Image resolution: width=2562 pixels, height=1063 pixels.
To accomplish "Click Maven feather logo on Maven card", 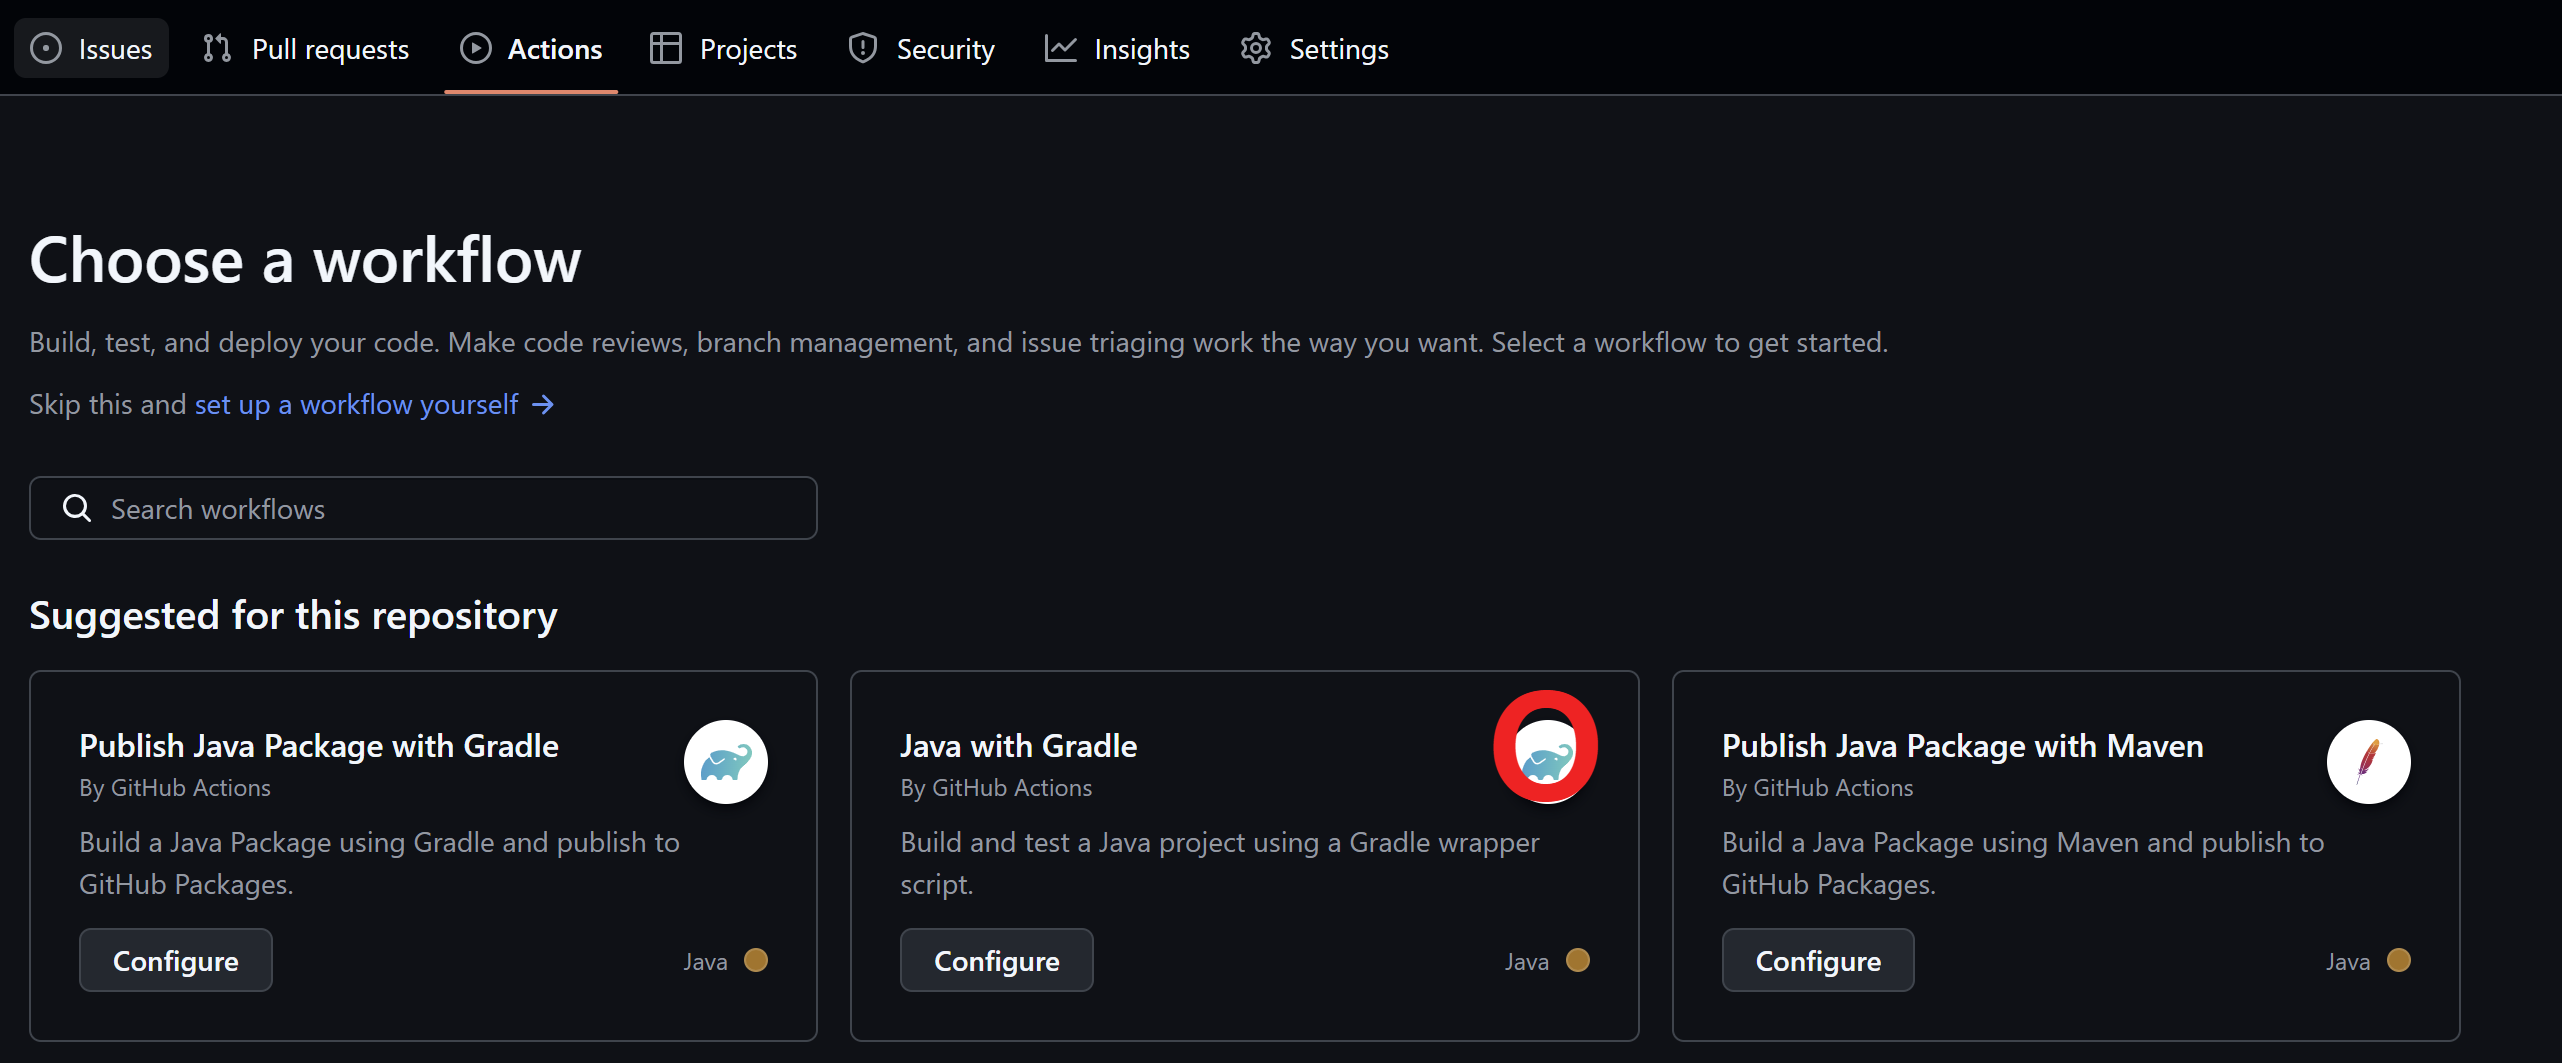I will (x=2369, y=762).
